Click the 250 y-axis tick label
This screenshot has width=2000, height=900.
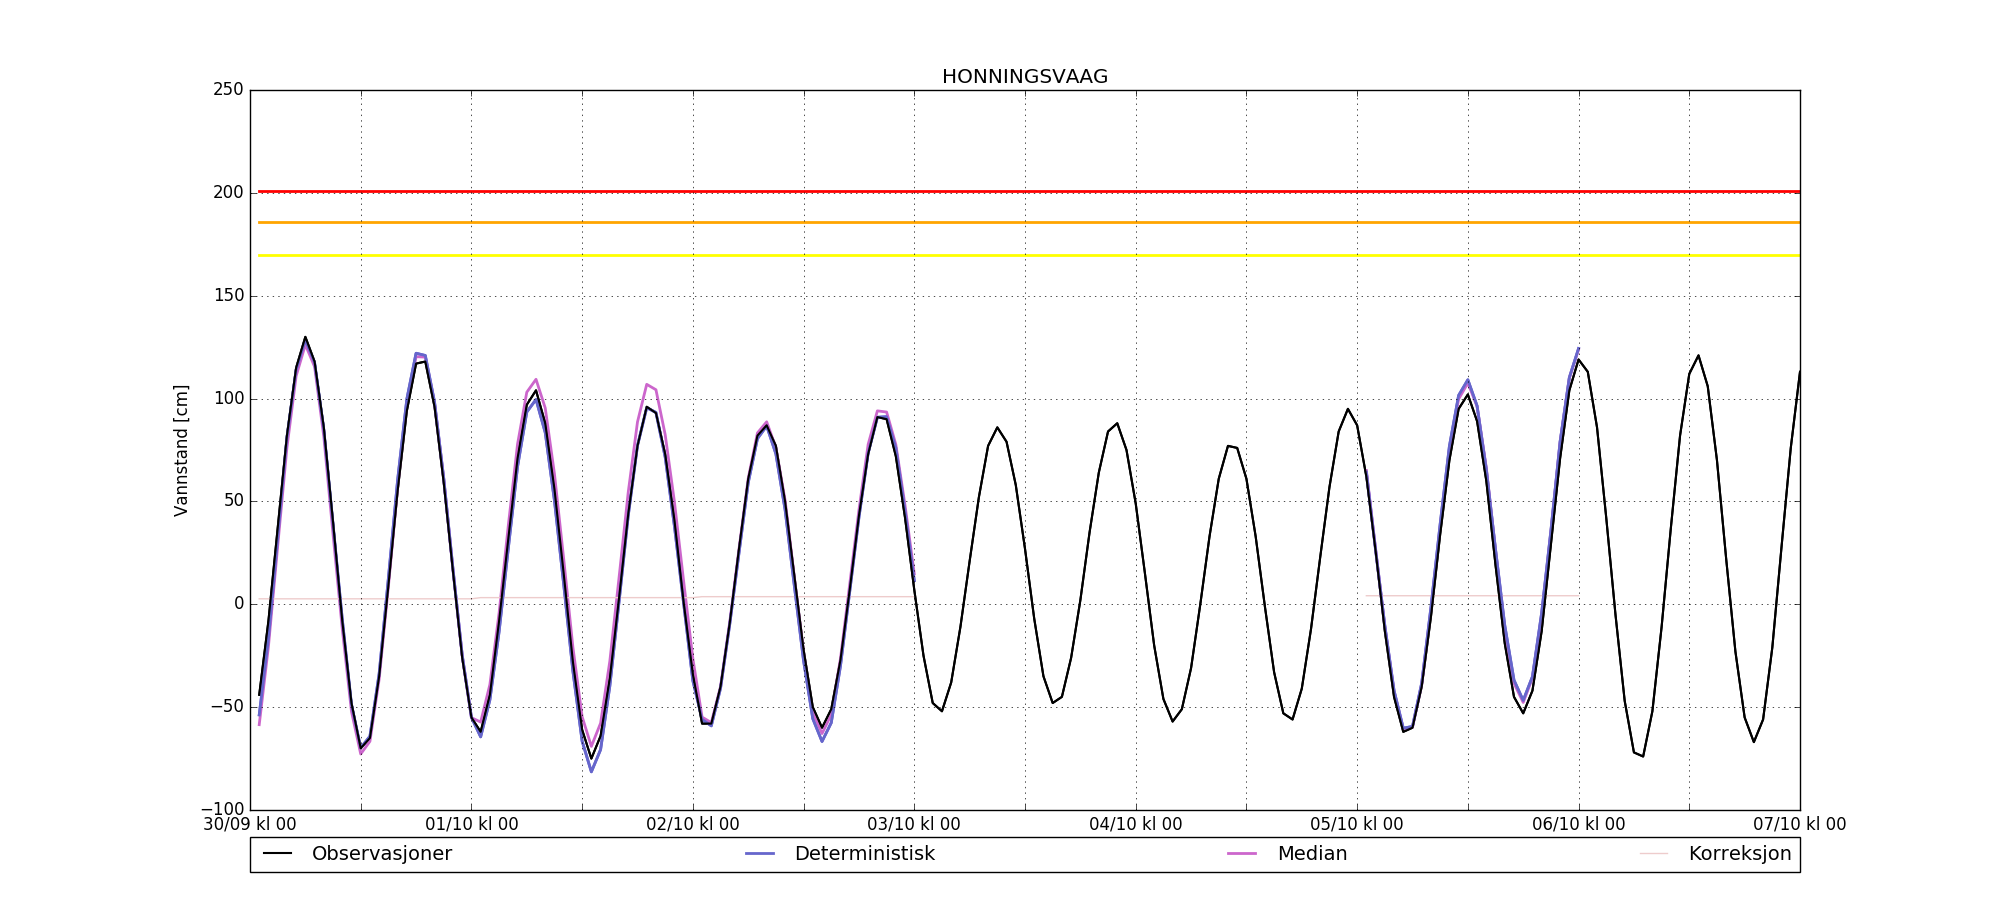pos(228,90)
